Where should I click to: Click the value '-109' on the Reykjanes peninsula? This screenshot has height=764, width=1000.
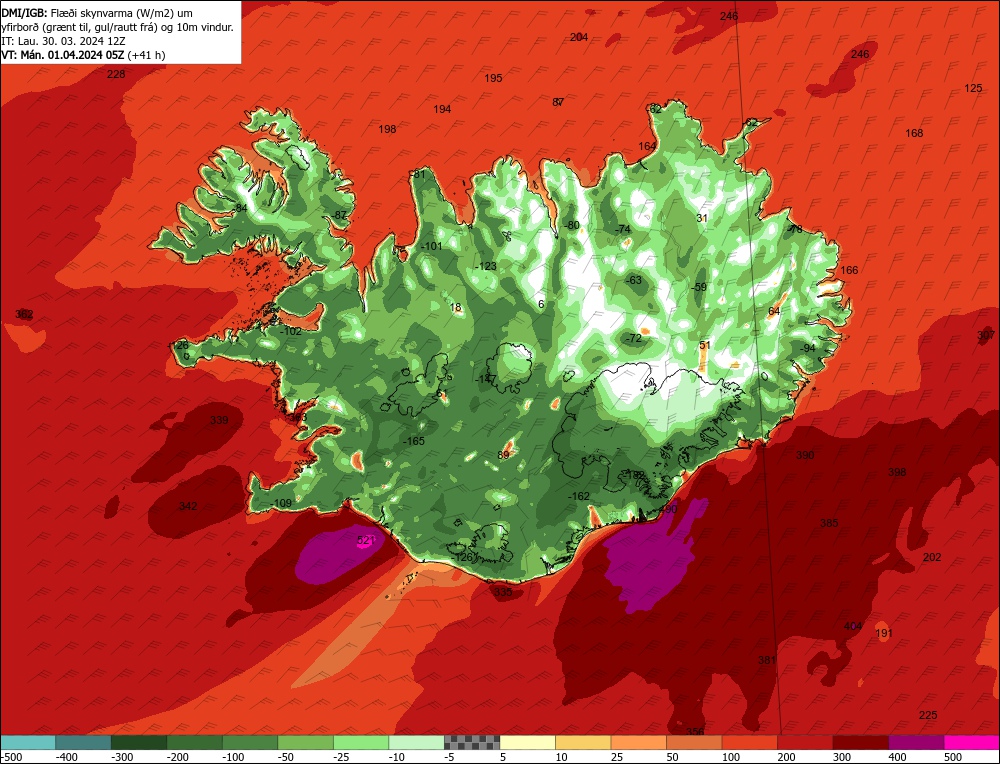(280, 503)
